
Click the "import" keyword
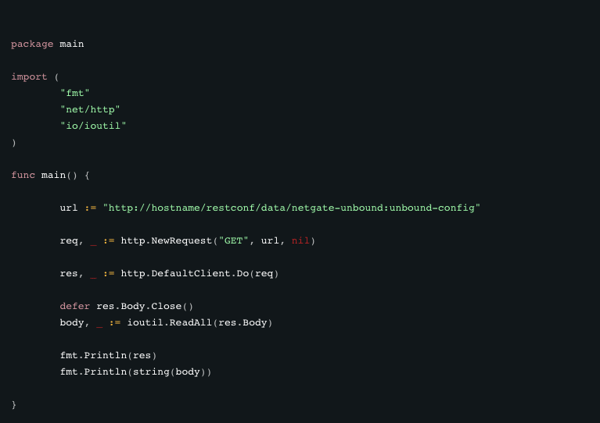pyautogui.click(x=28, y=77)
